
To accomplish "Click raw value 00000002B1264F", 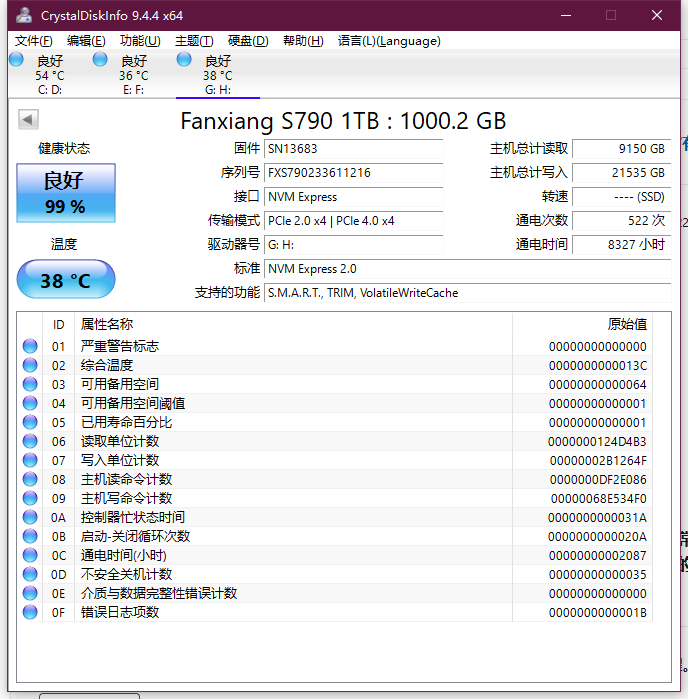I will [598, 461].
